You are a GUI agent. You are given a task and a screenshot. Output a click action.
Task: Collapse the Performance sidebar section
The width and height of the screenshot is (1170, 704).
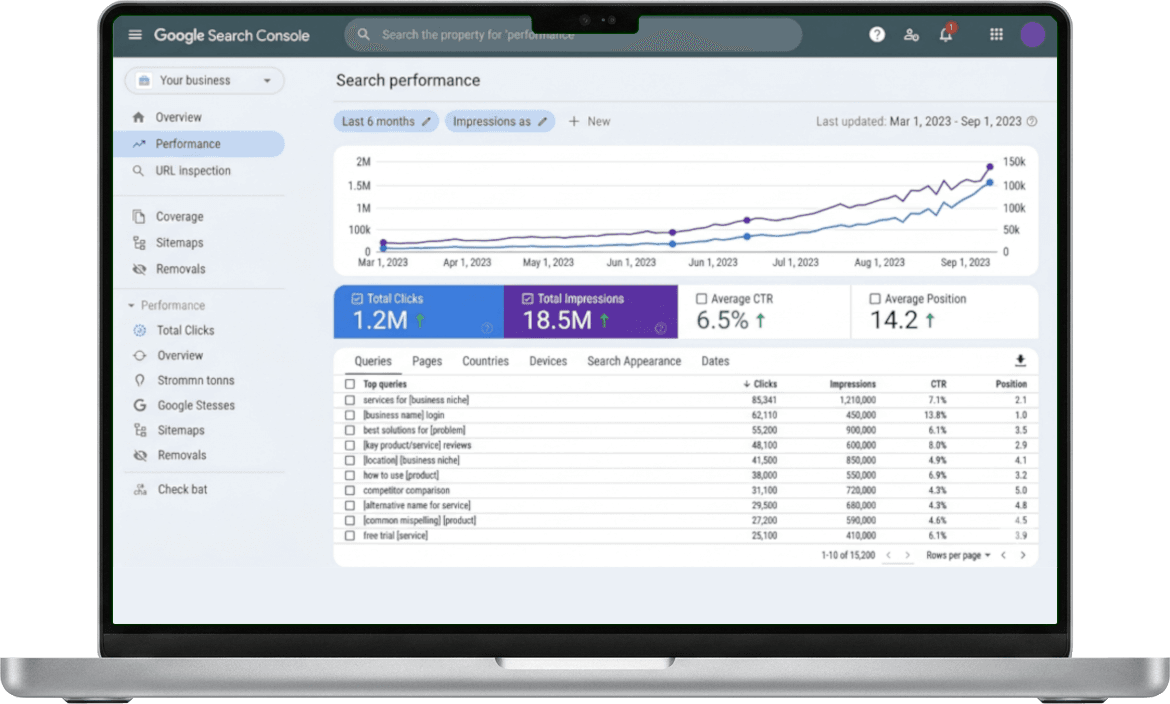[131, 305]
